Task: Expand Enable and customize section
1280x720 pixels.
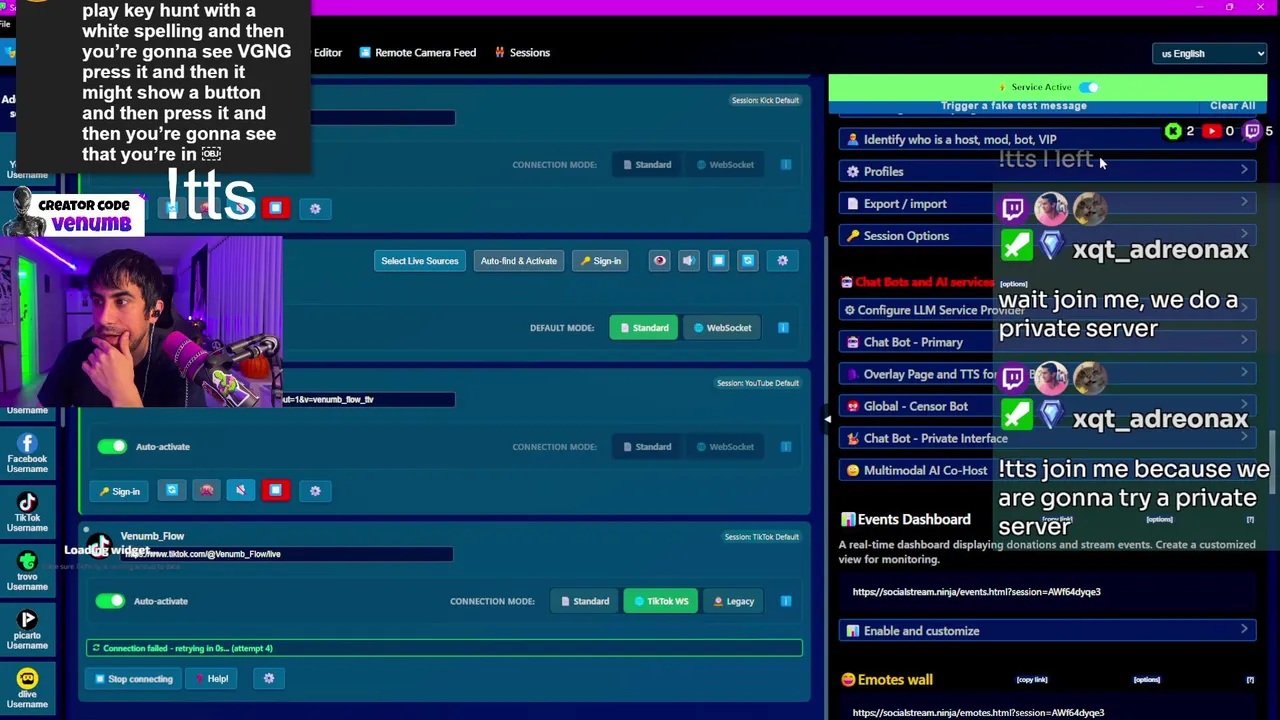Action: (1048, 631)
